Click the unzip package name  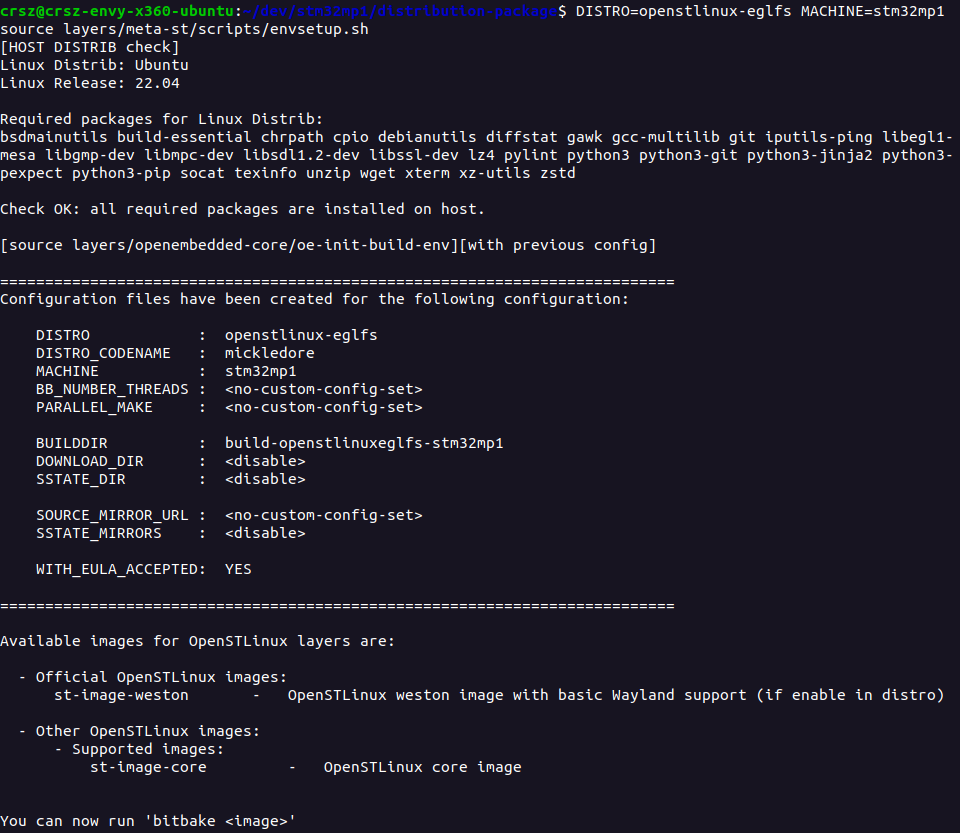point(328,173)
